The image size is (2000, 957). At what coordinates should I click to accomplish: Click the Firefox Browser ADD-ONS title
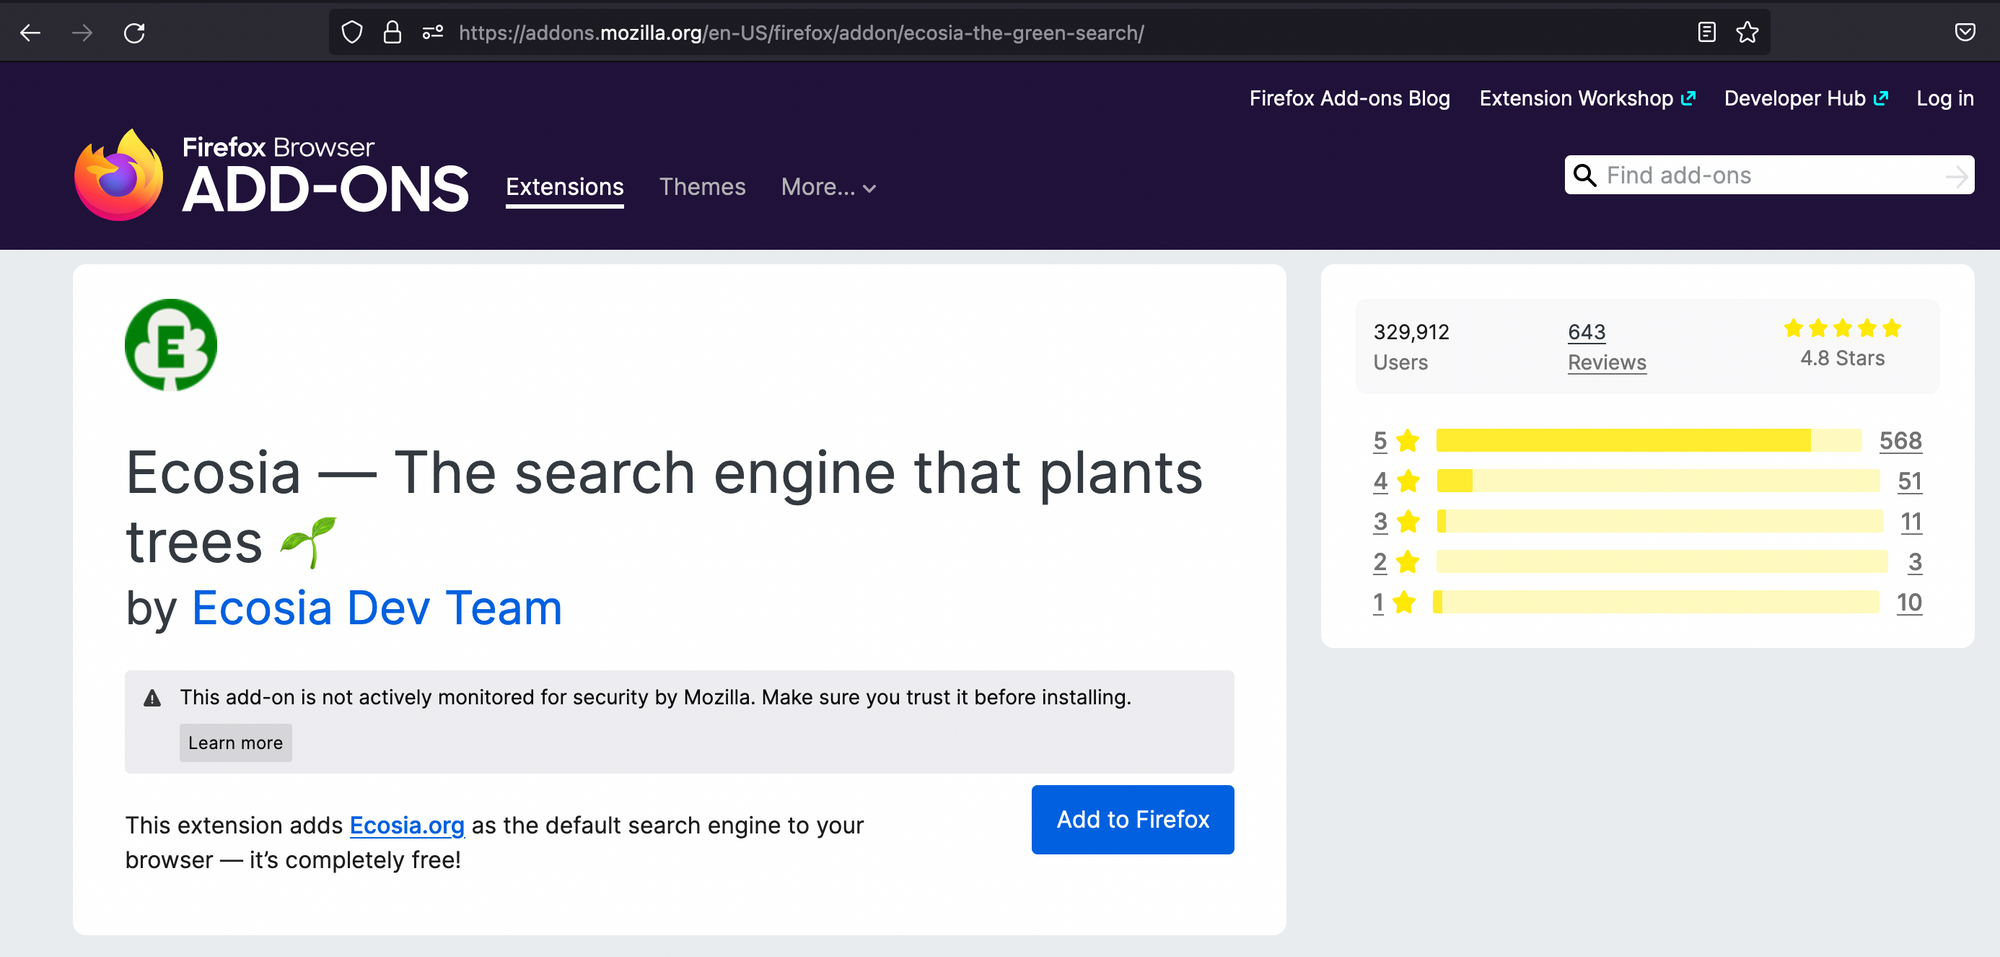coord(325,175)
